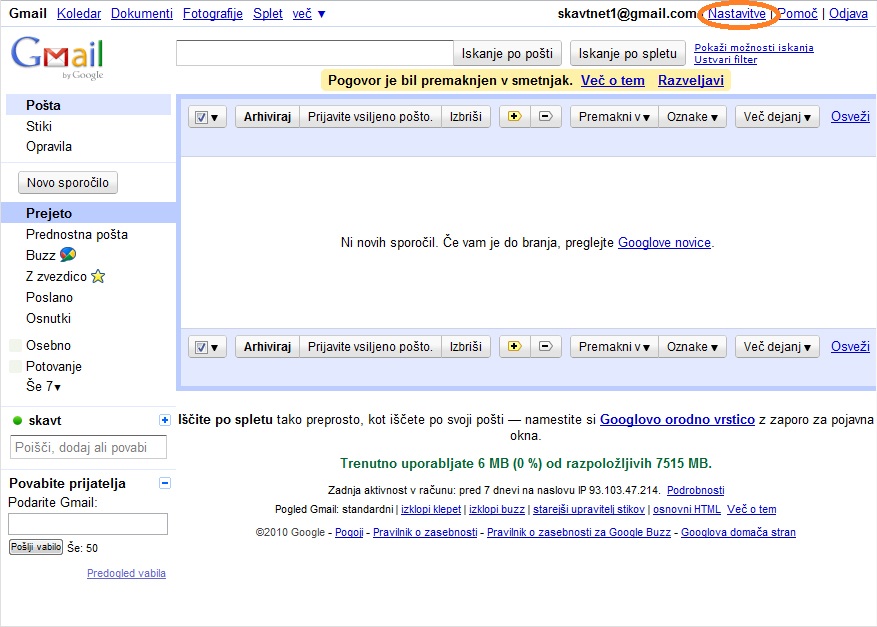
Task: Mark not important with top toolbar minus icon
Action: point(546,116)
